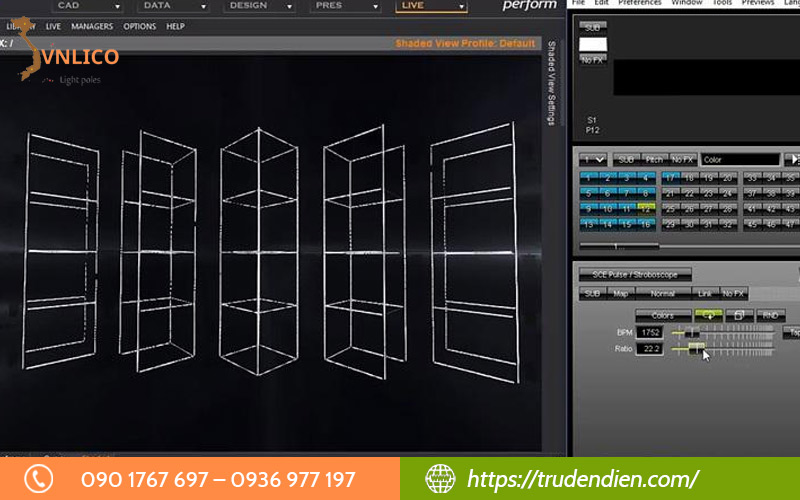The image size is (800, 500).
Task: Open the storage bank dropdown showing 1
Action: tap(593, 160)
